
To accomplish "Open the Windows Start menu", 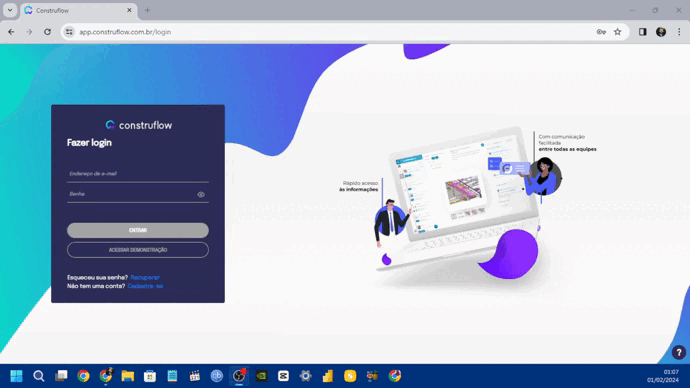I will click(16, 376).
